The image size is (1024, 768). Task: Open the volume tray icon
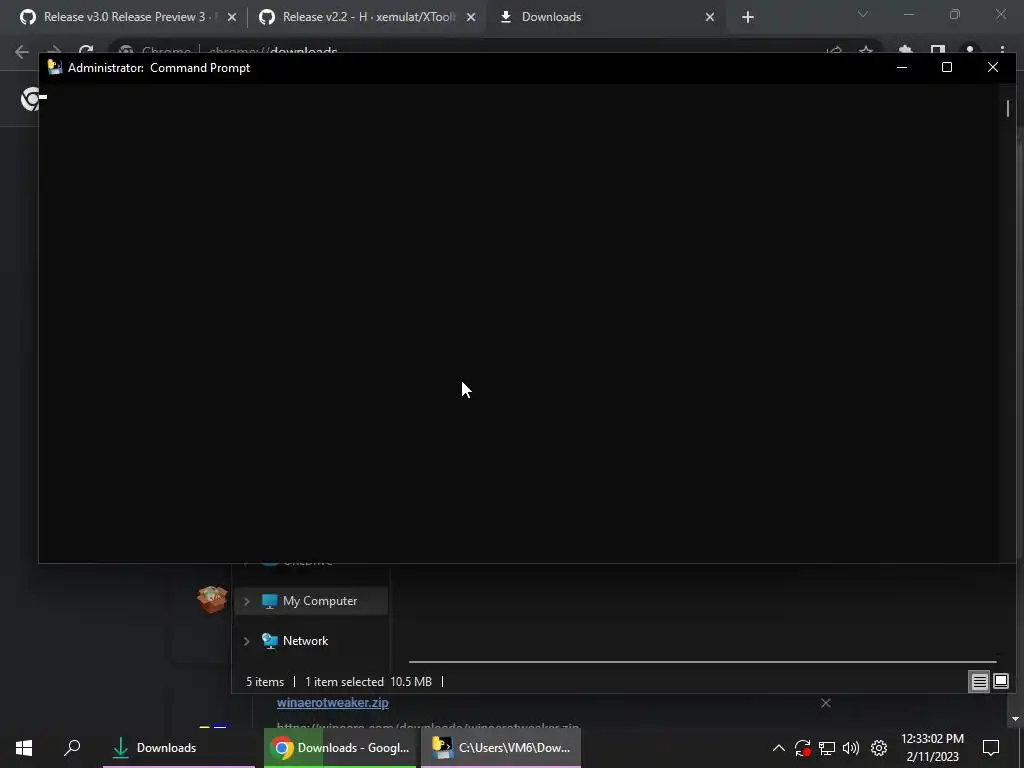(x=851, y=748)
